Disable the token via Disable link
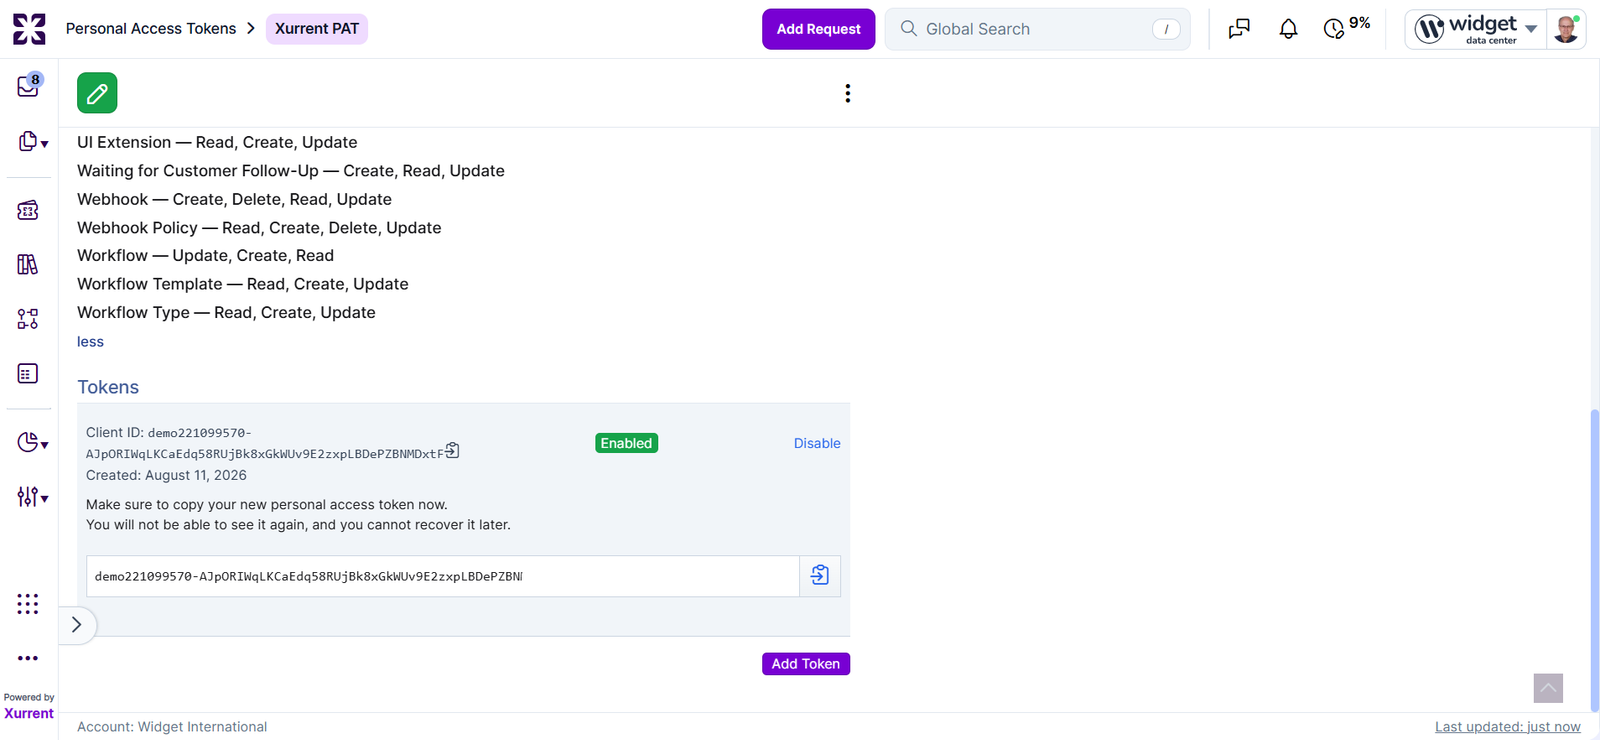The height and width of the screenshot is (740, 1600). [x=817, y=443]
